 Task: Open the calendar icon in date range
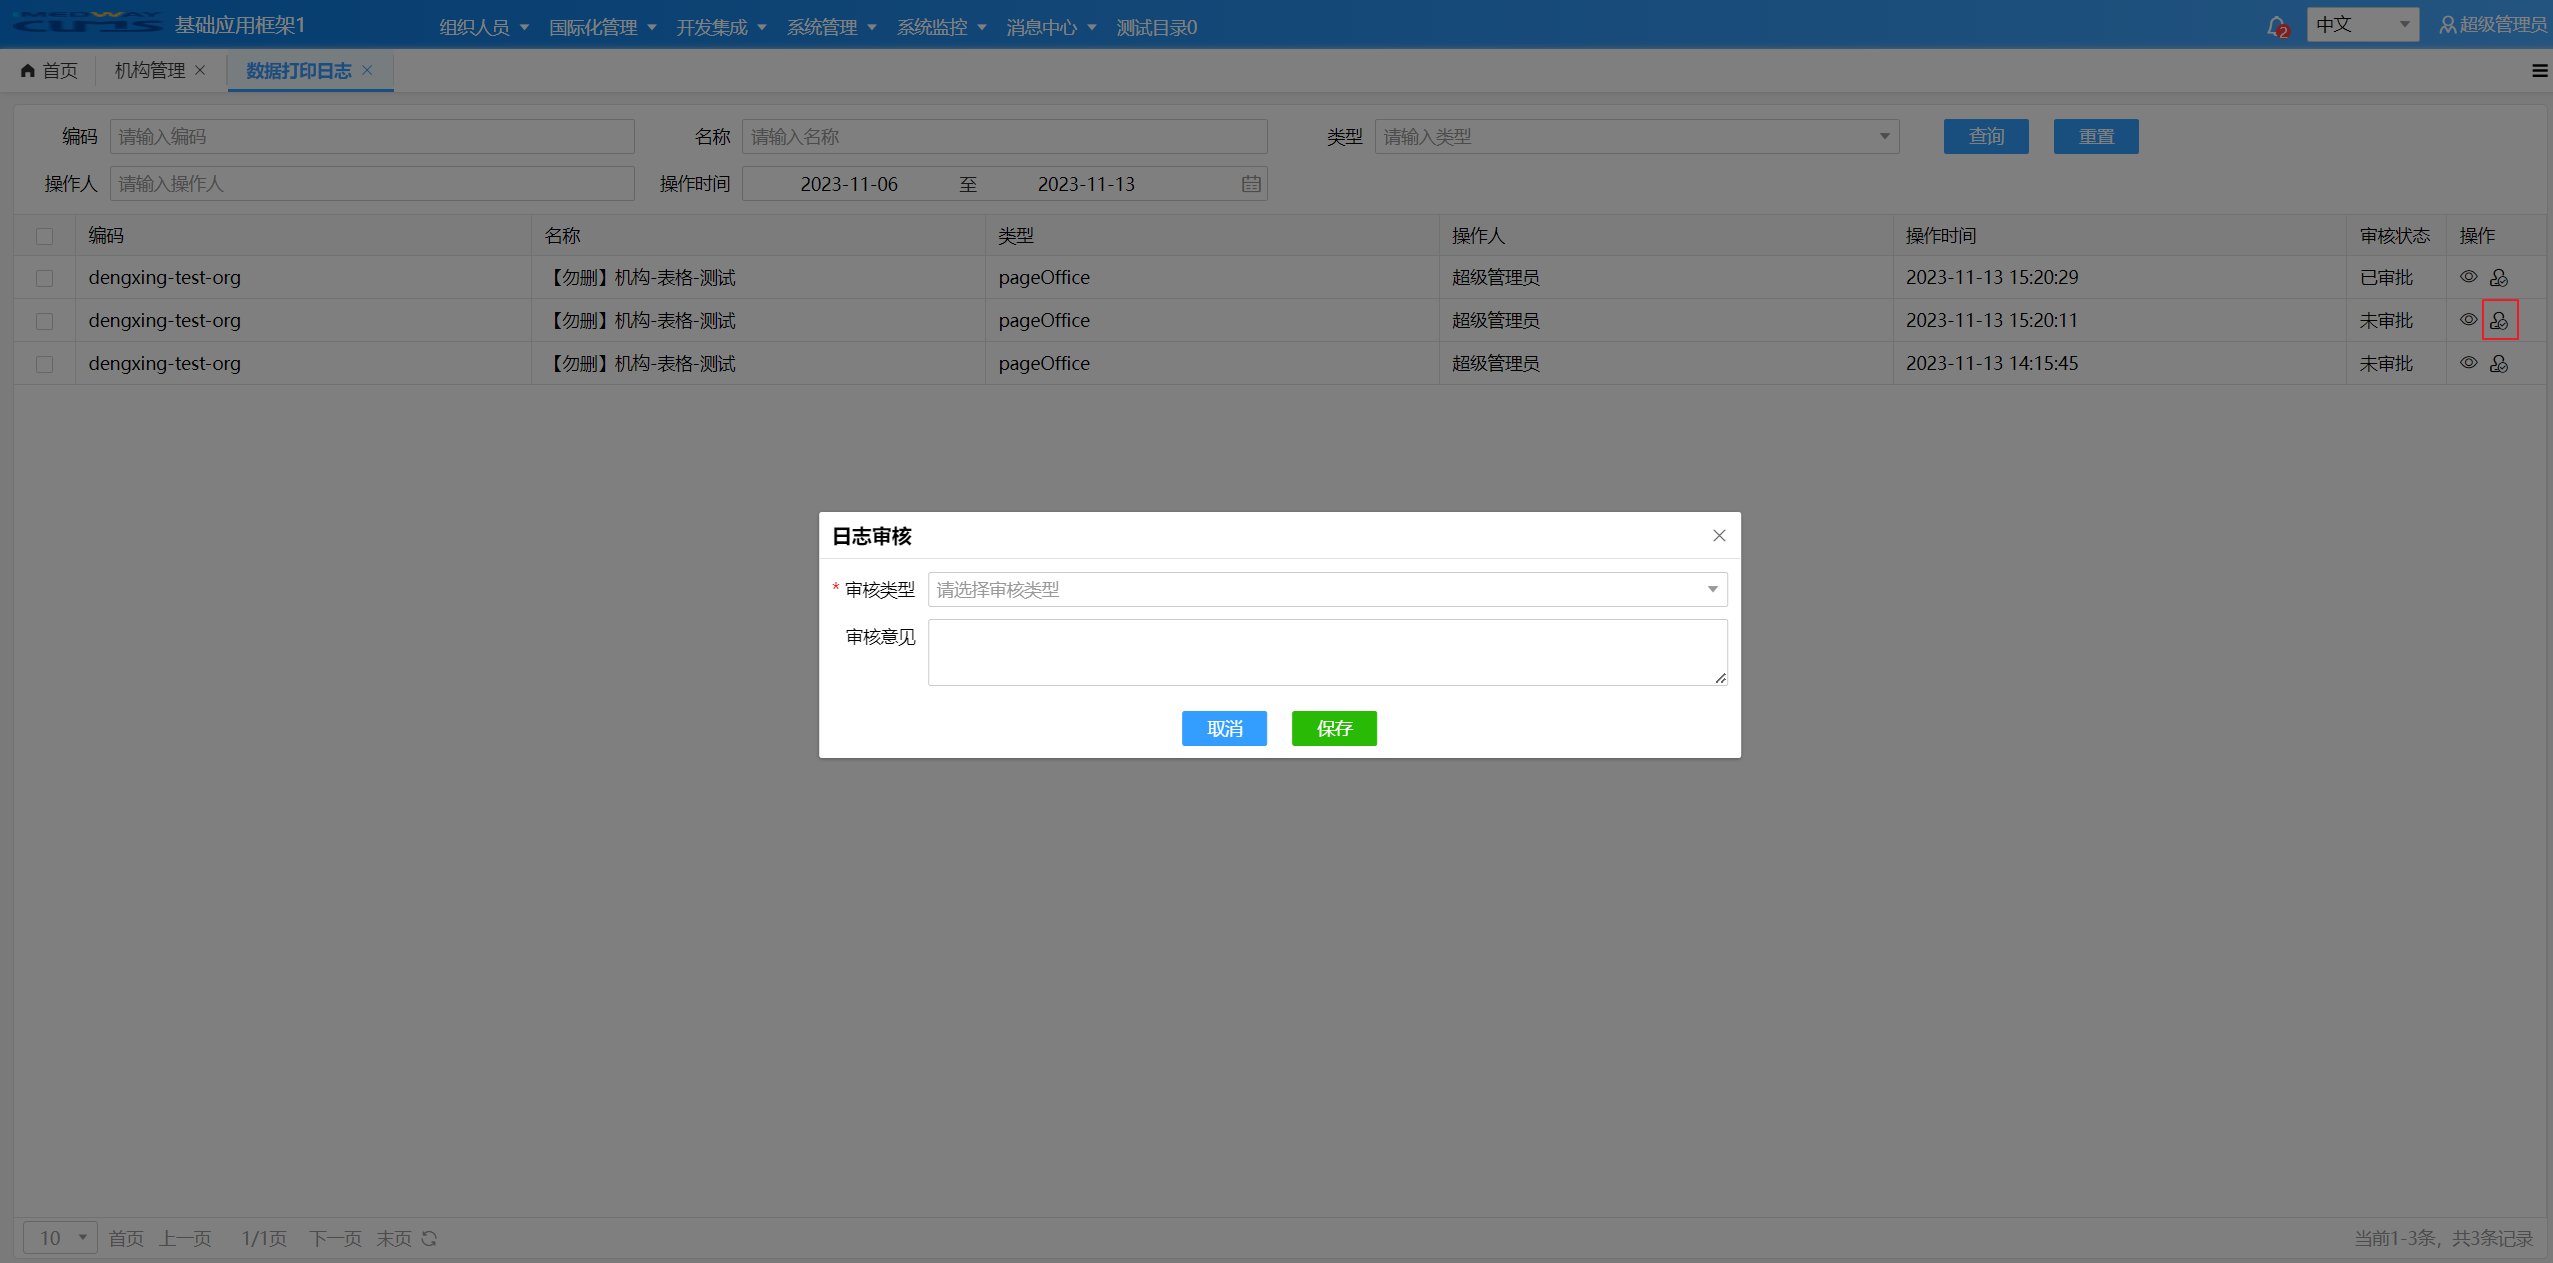[x=1251, y=184]
